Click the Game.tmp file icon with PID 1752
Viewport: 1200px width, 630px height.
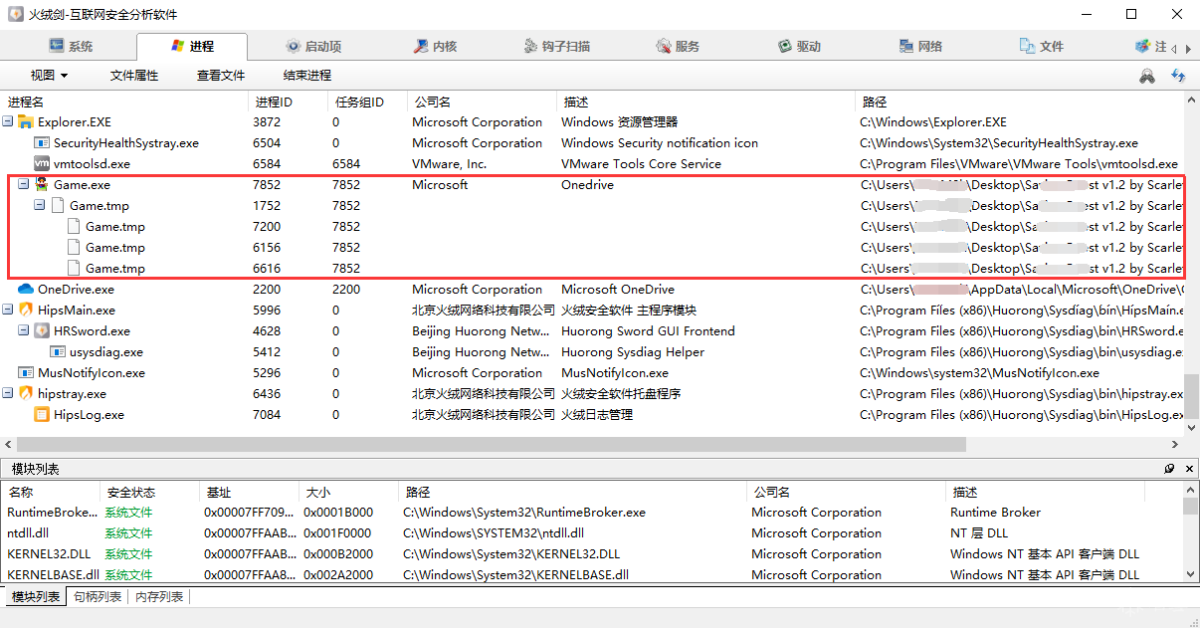(x=58, y=206)
